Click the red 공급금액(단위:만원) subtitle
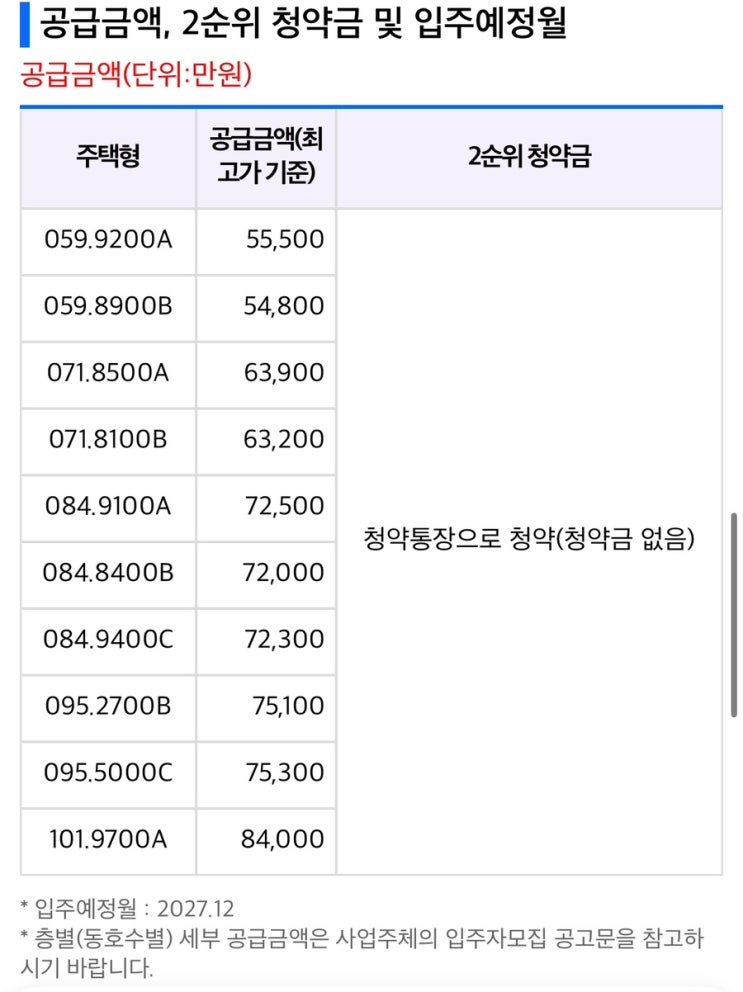 136,75
